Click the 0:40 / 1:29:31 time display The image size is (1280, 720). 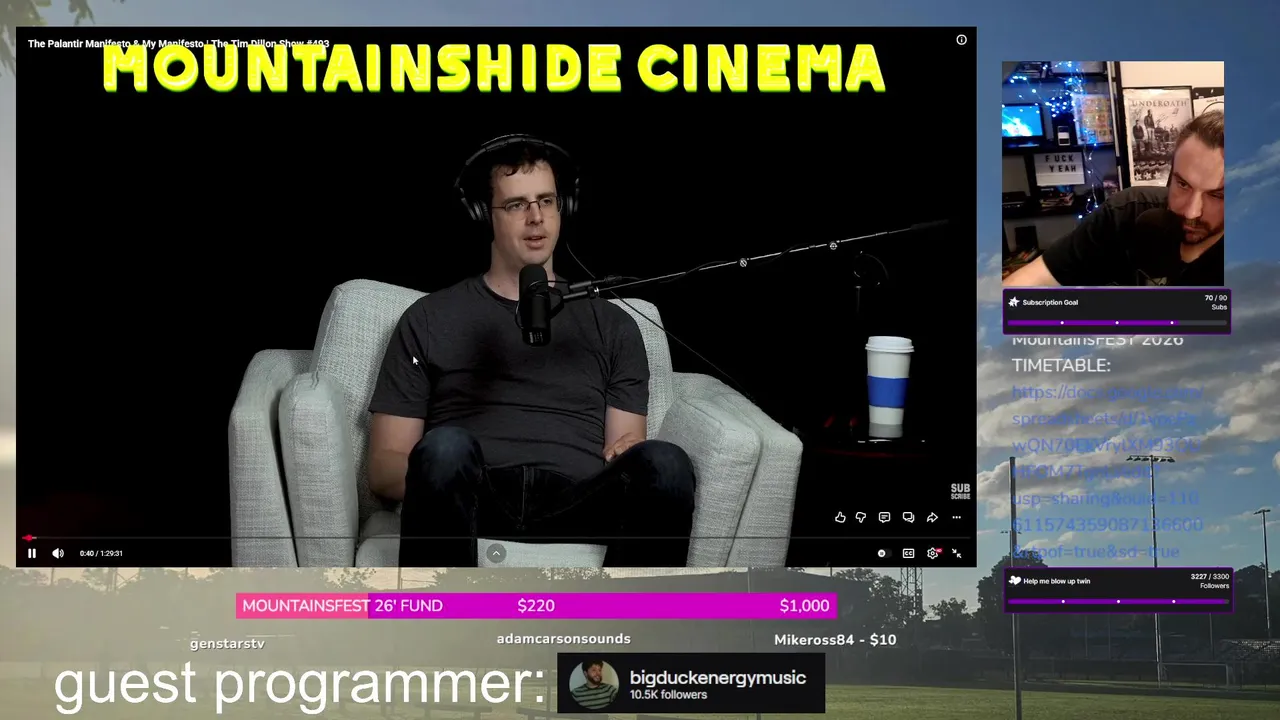(101, 553)
